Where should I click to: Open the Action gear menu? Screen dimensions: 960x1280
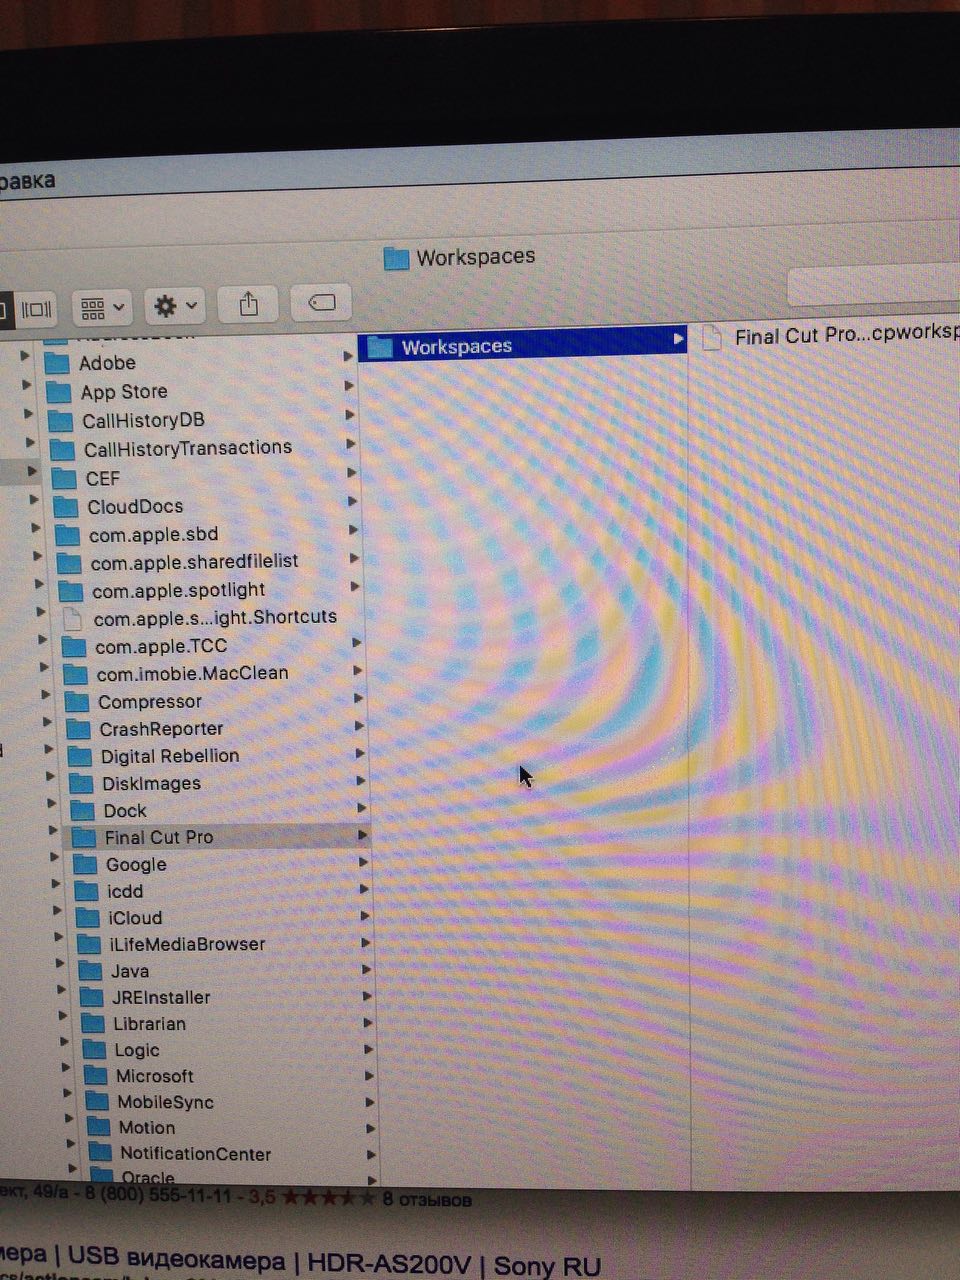pyautogui.click(x=175, y=306)
